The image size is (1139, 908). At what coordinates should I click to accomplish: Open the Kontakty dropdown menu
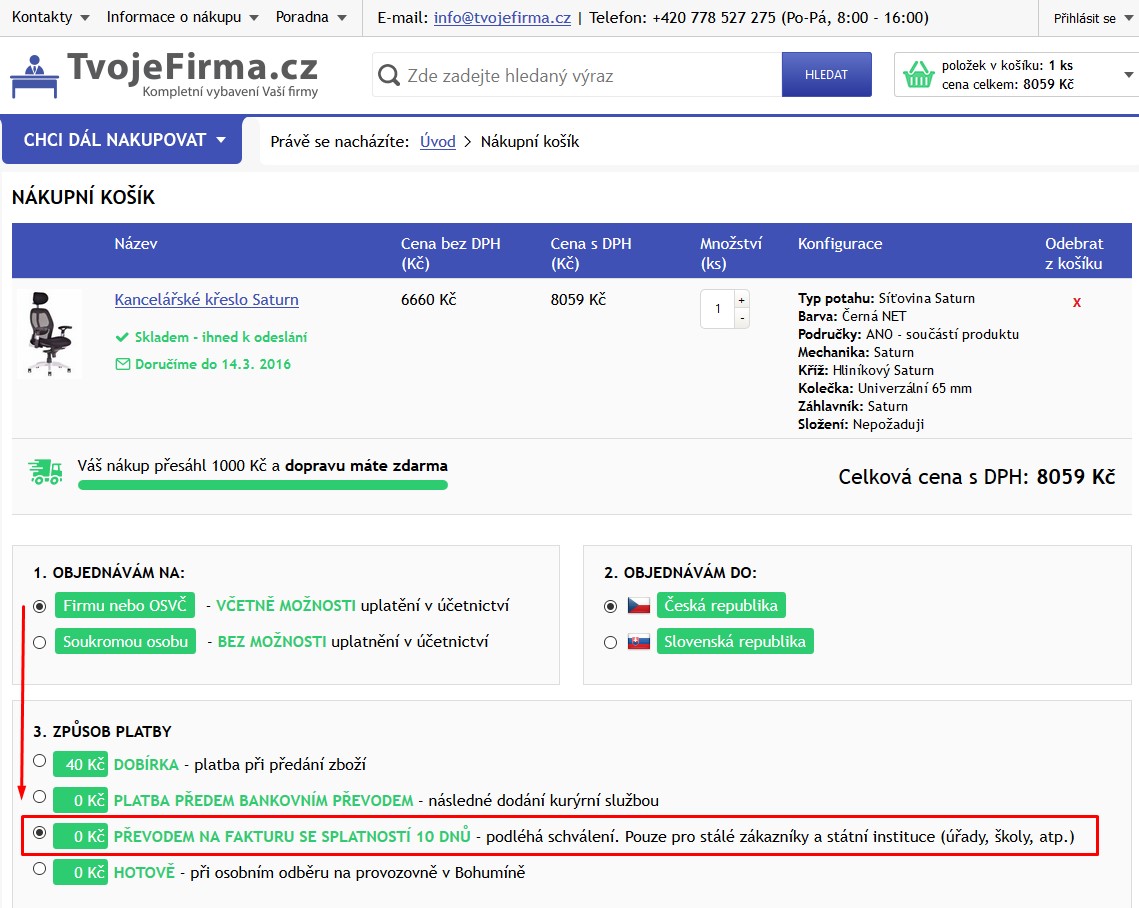51,17
